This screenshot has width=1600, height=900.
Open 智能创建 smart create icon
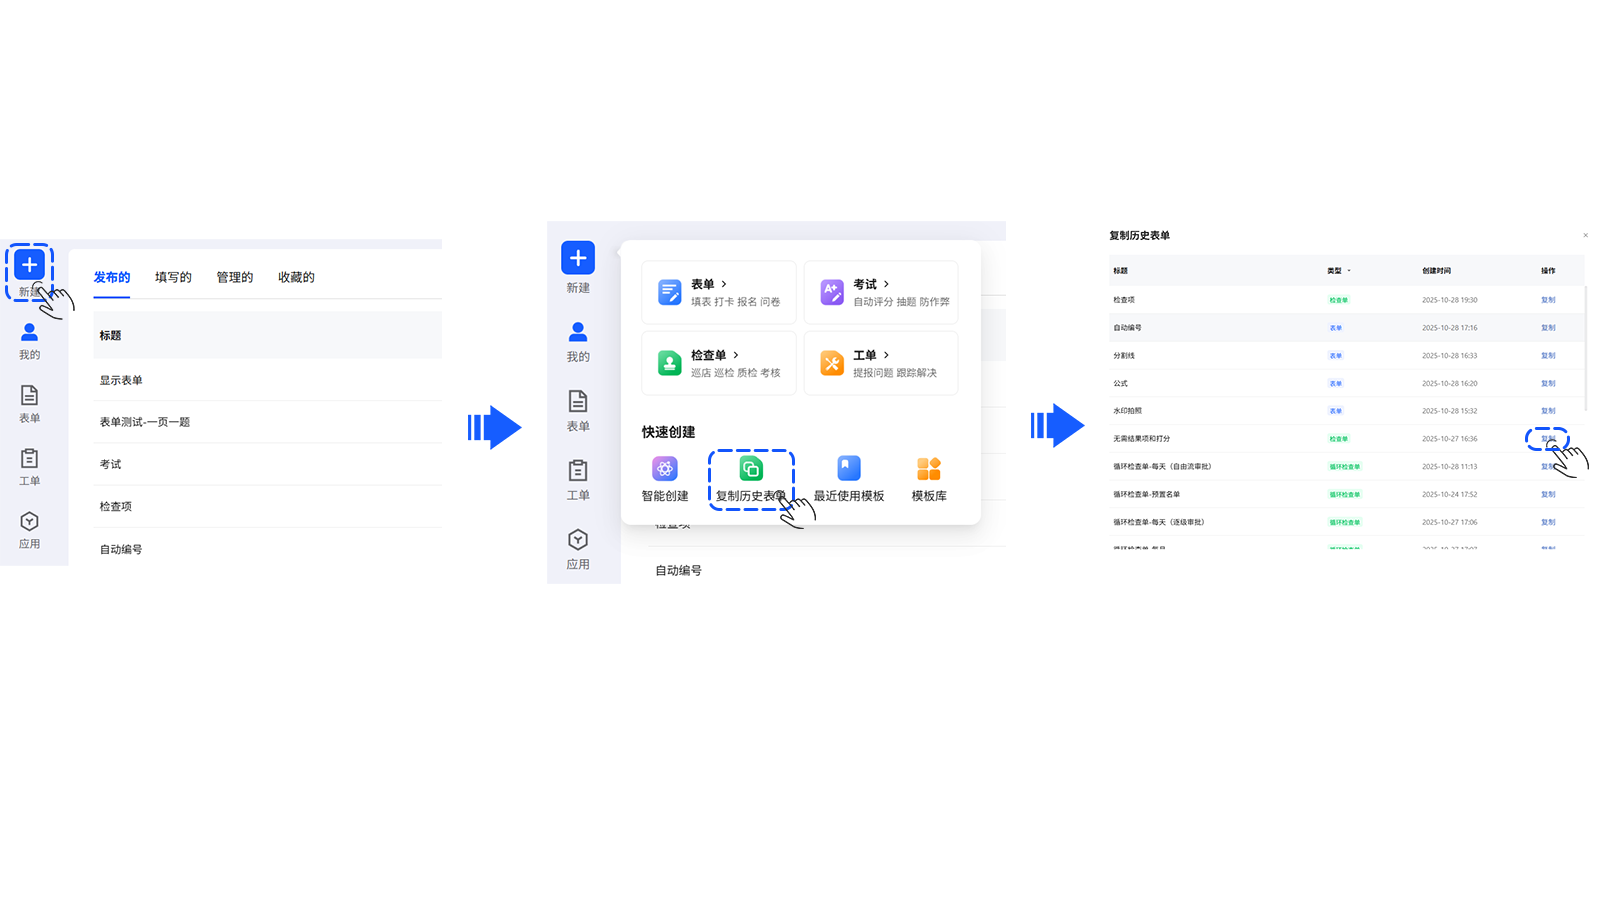[665, 468]
